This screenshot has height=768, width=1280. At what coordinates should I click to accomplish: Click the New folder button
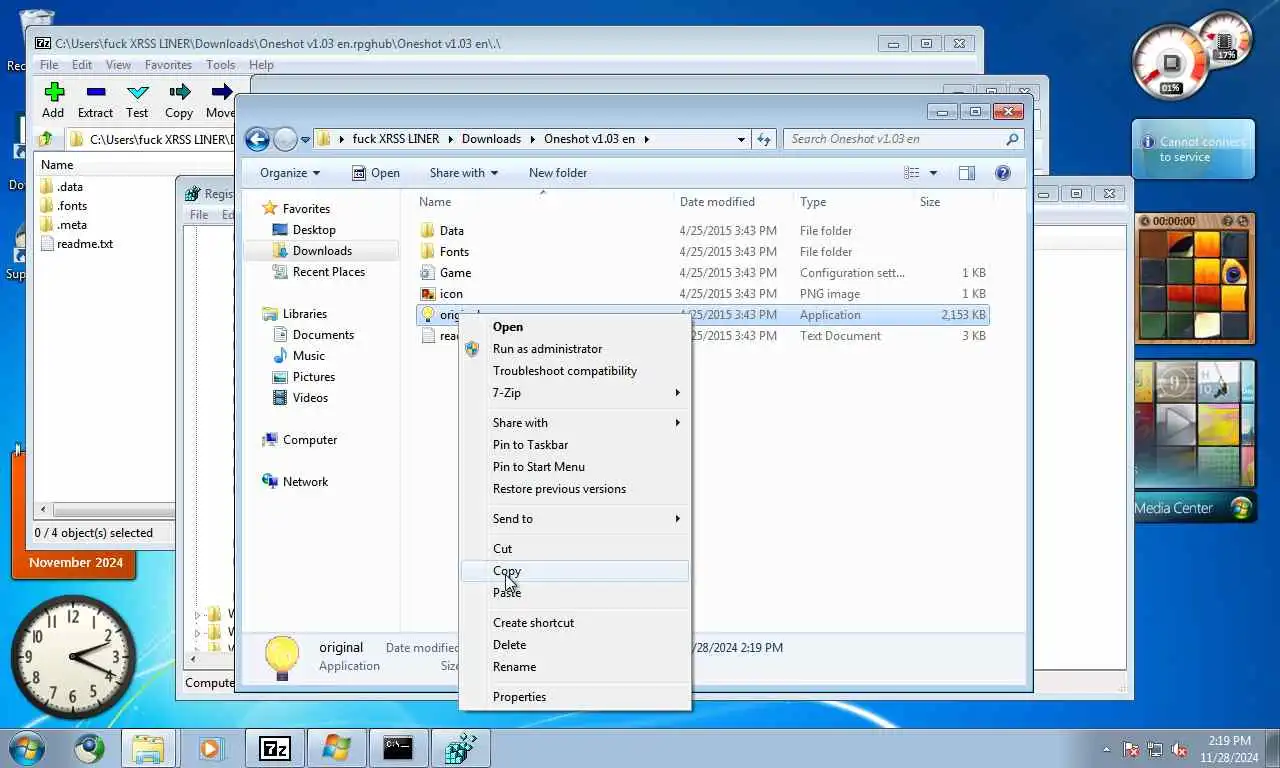tap(558, 173)
